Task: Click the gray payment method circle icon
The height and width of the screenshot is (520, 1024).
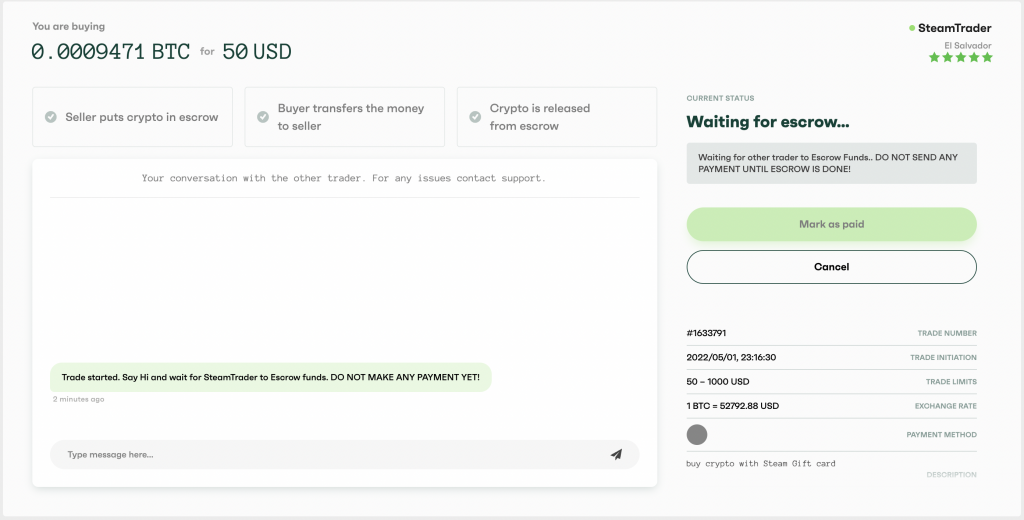Action: pos(697,434)
